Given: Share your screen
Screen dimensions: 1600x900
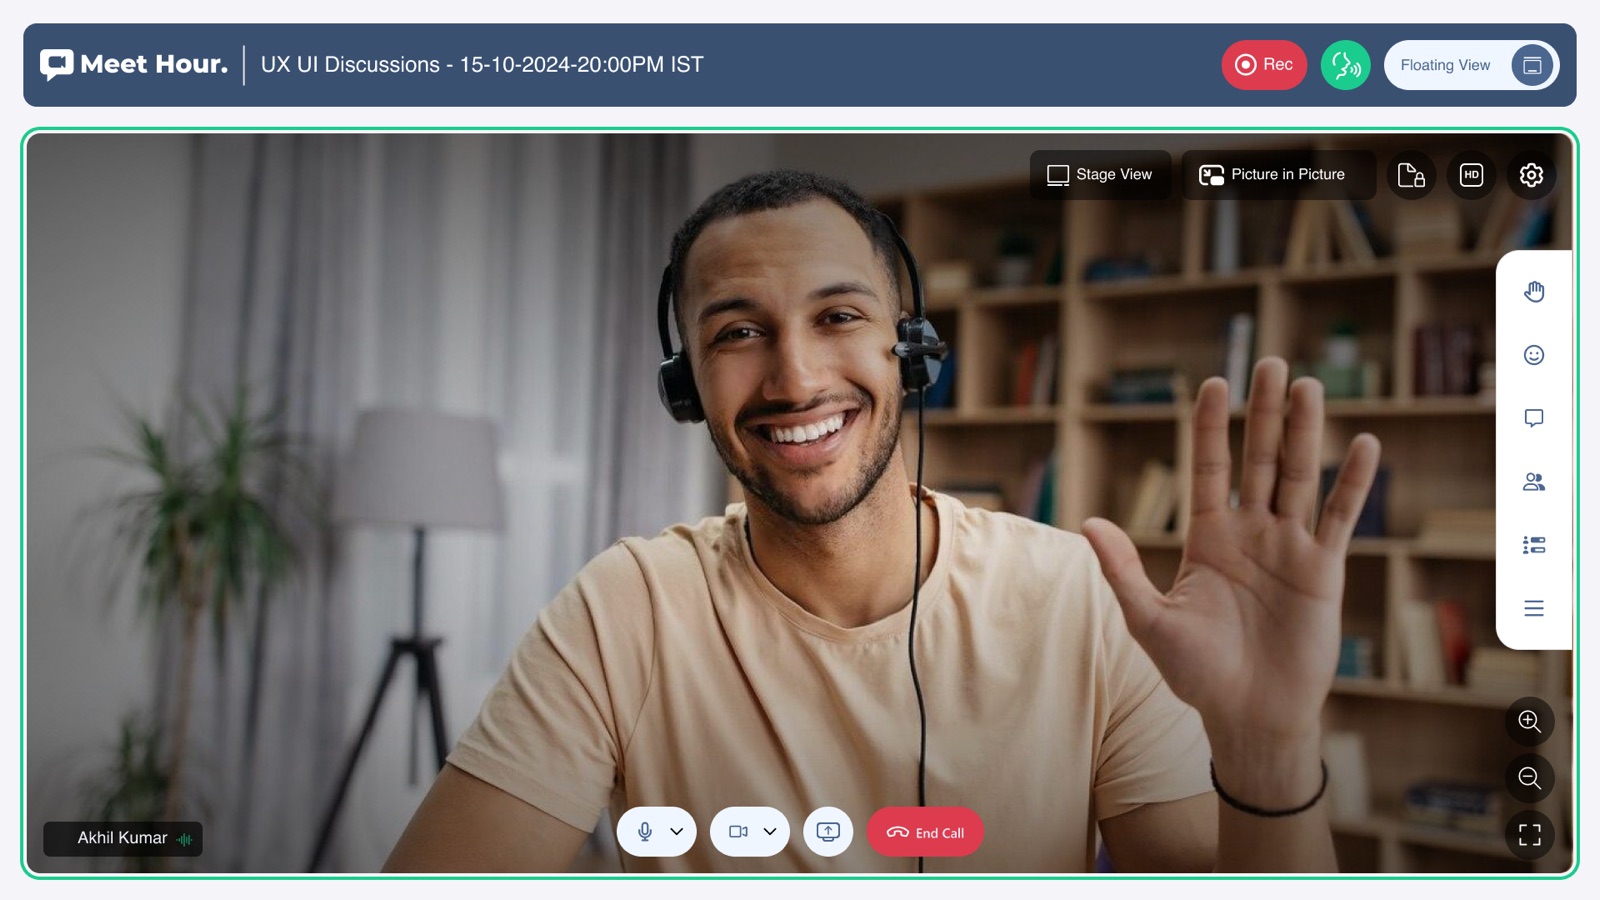Looking at the screenshot, I should [828, 832].
